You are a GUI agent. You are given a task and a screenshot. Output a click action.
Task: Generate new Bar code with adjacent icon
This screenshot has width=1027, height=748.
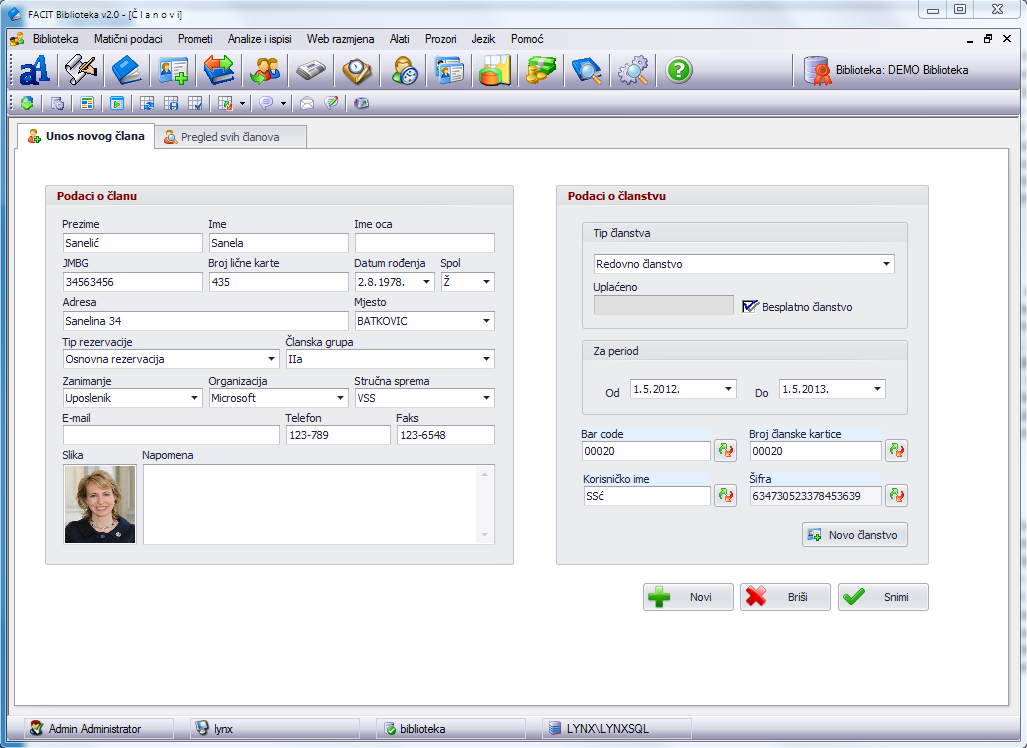click(x=725, y=451)
